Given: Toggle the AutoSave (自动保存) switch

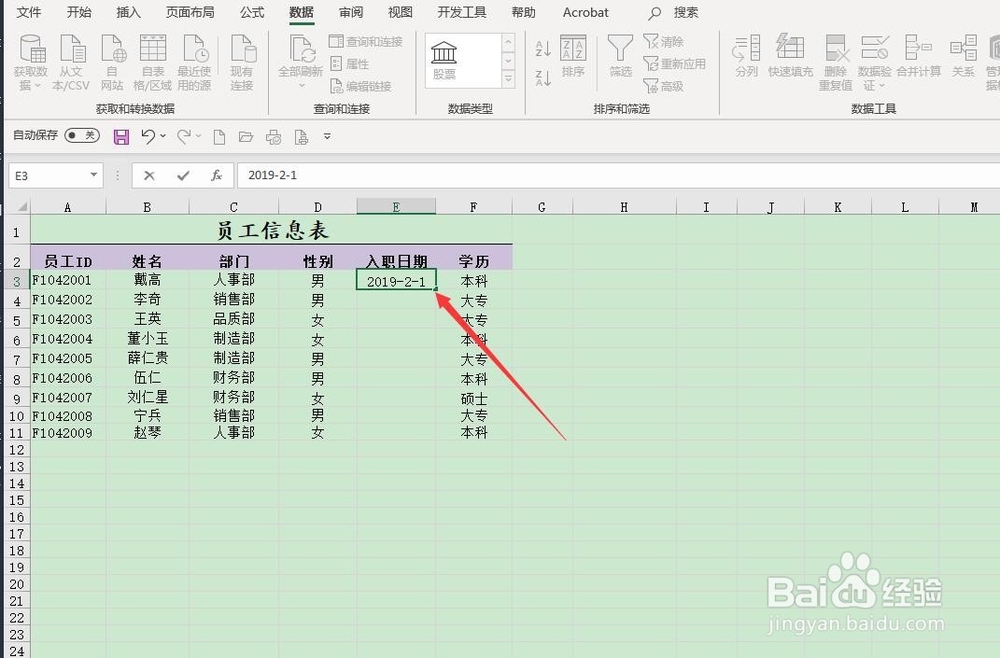Looking at the screenshot, I should [82, 135].
